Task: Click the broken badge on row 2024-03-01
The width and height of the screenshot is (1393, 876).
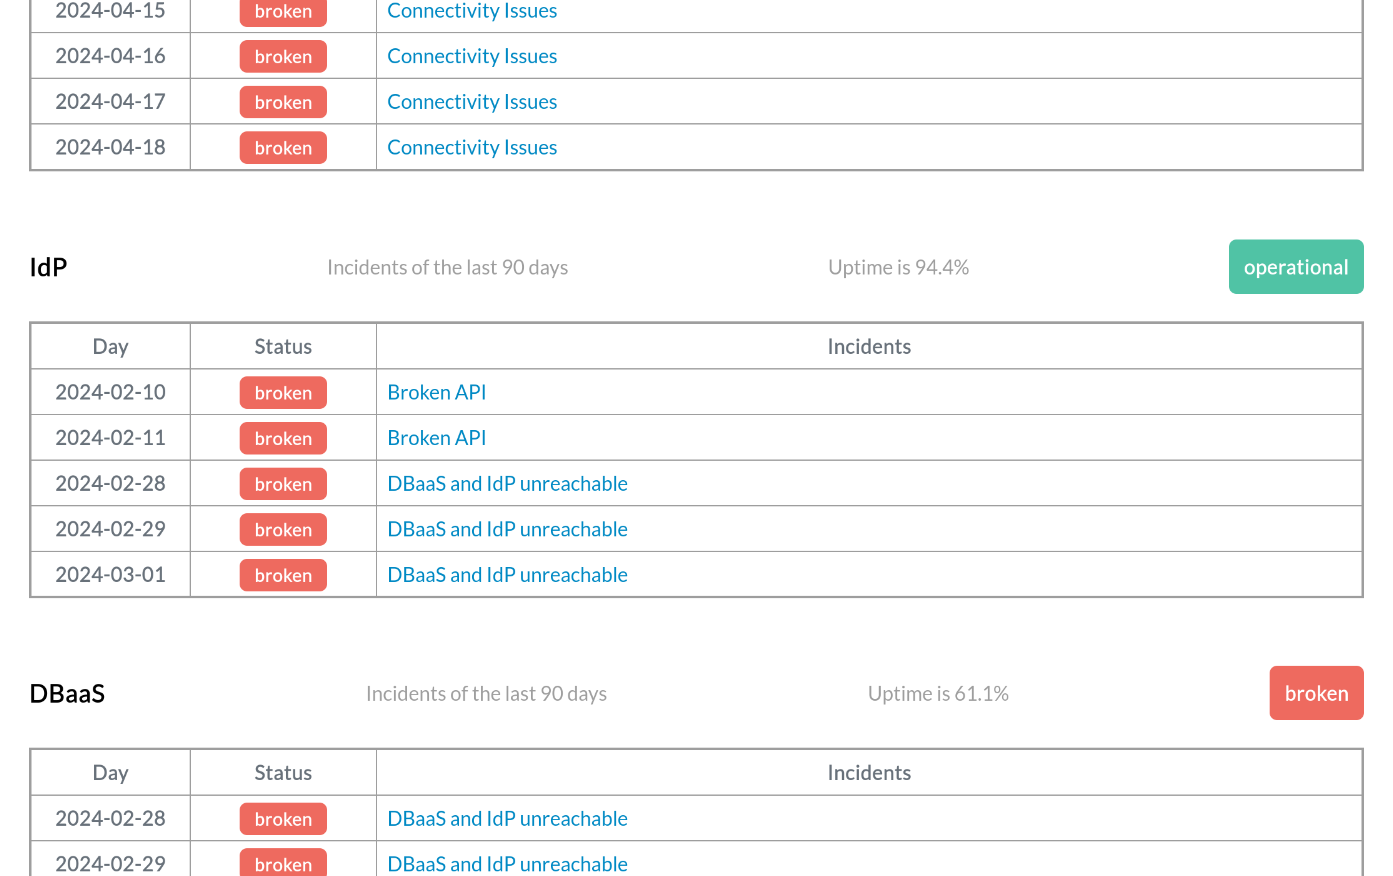Action: click(283, 575)
